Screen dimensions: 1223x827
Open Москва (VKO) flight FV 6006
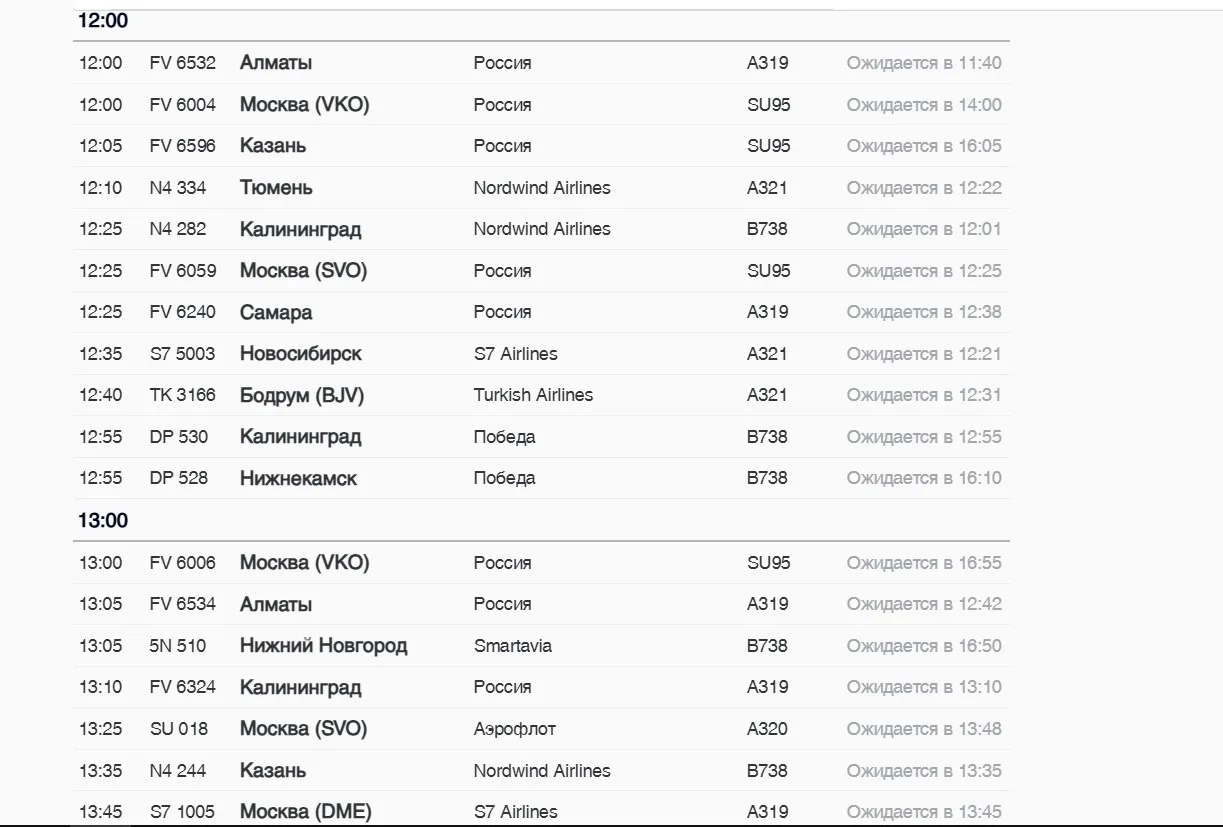541,563
